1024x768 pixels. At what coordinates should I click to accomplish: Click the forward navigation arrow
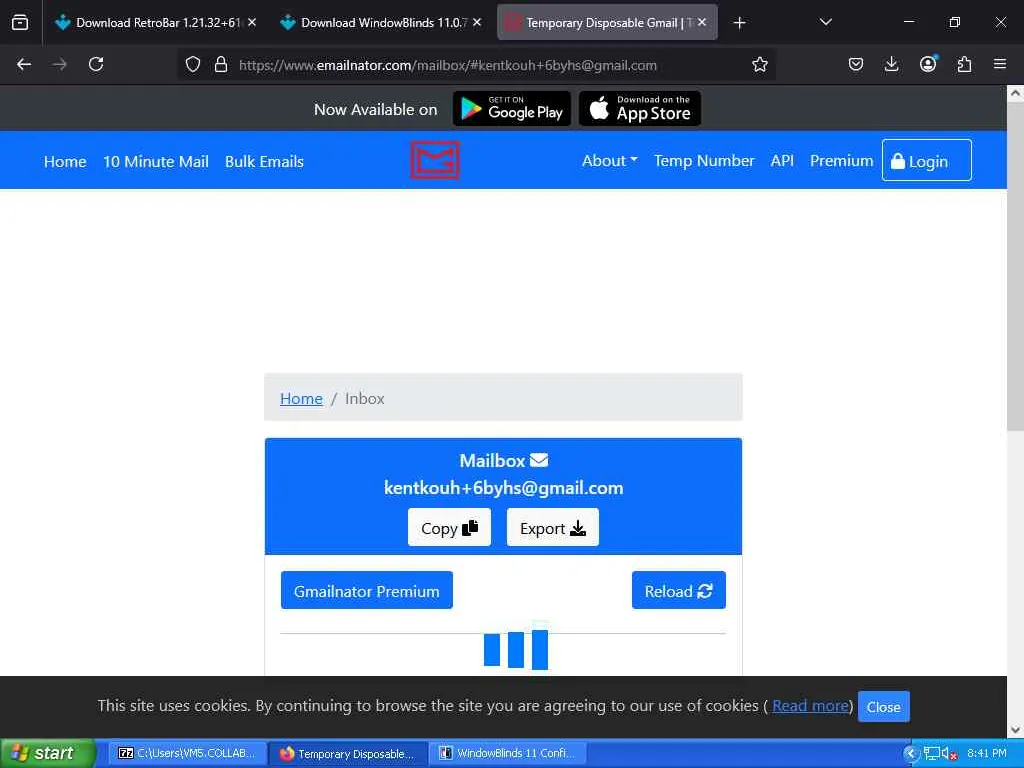pyautogui.click(x=59, y=64)
